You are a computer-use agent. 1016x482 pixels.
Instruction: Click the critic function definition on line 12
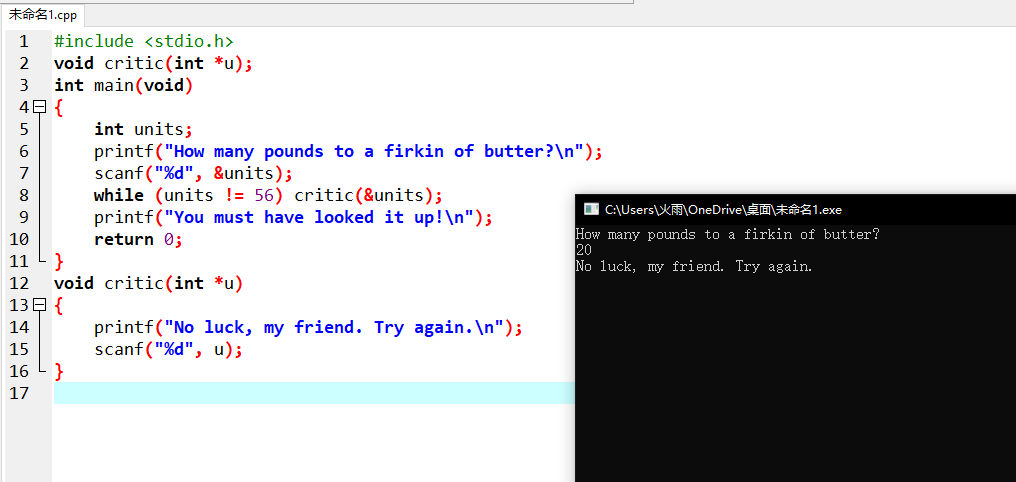(x=148, y=283)
